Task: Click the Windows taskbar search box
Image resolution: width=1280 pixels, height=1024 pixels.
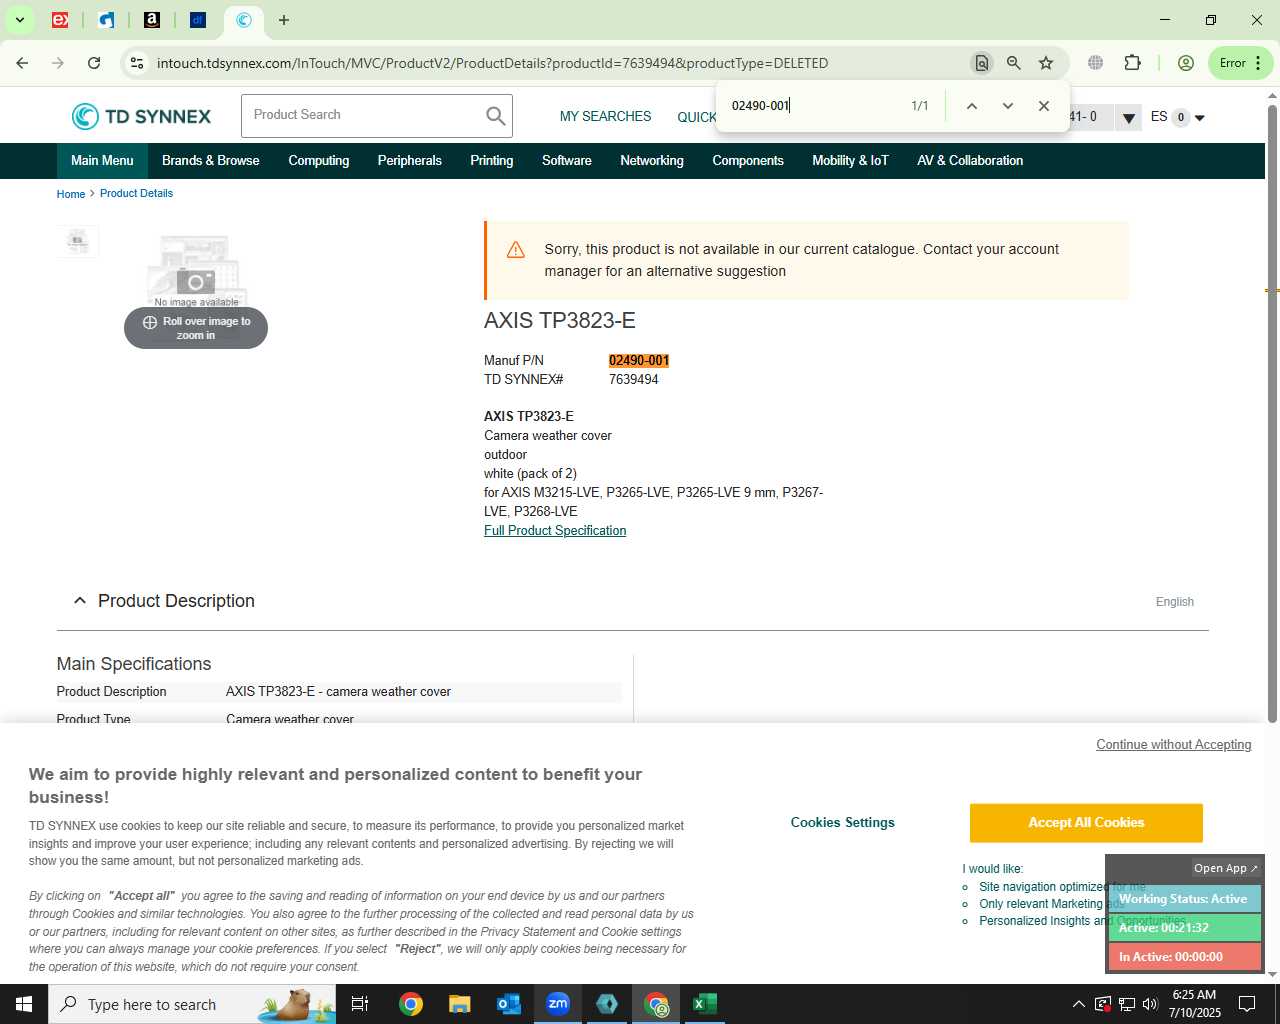Action: 192,1004
